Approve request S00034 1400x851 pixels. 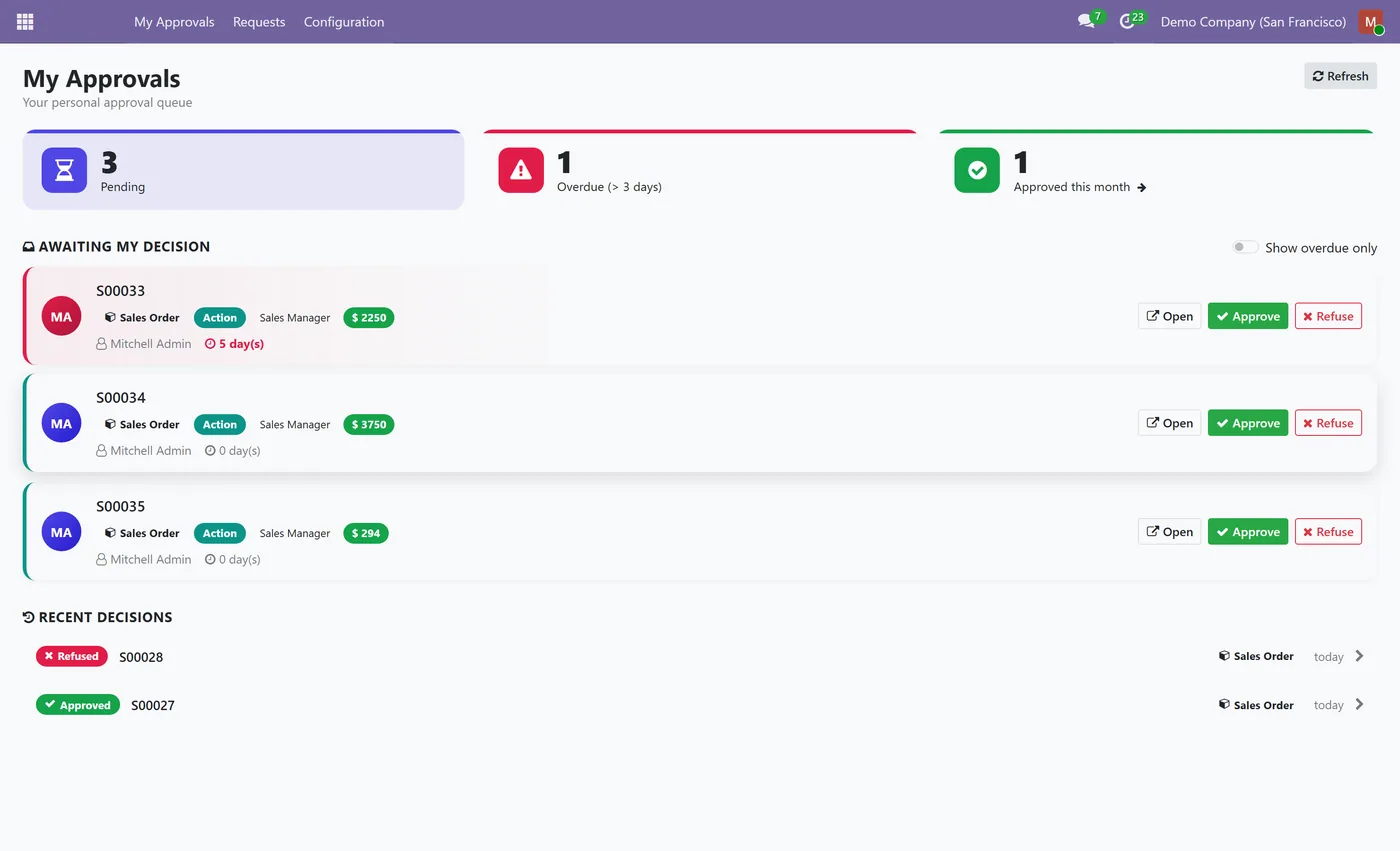[1248, 423]
